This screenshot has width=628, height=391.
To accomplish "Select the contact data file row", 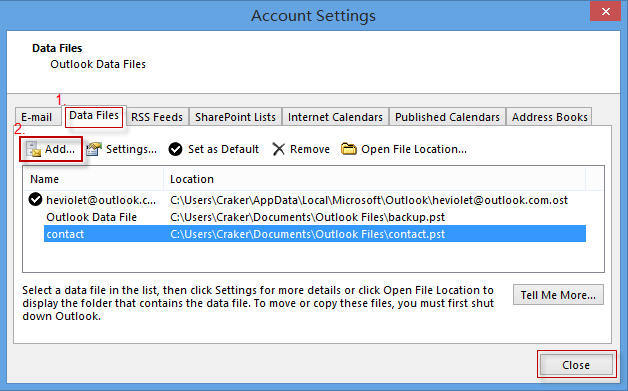I will pyautogui.click(x=315, y=234).
